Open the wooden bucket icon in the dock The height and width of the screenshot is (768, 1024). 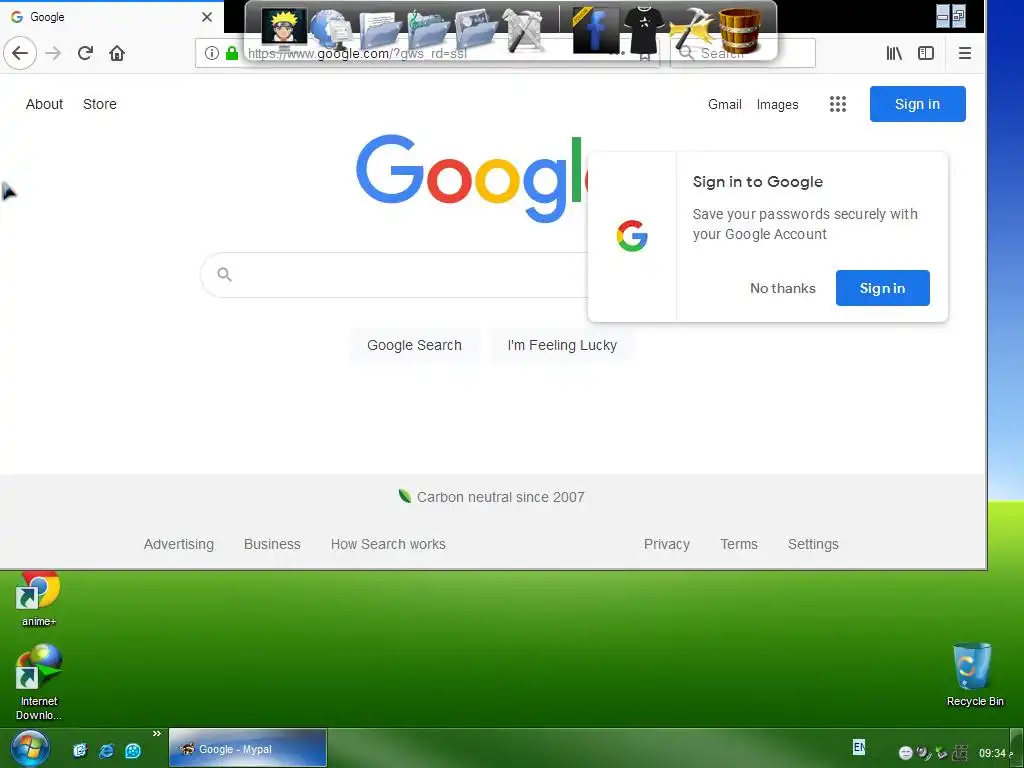click(x=740, y=30)
